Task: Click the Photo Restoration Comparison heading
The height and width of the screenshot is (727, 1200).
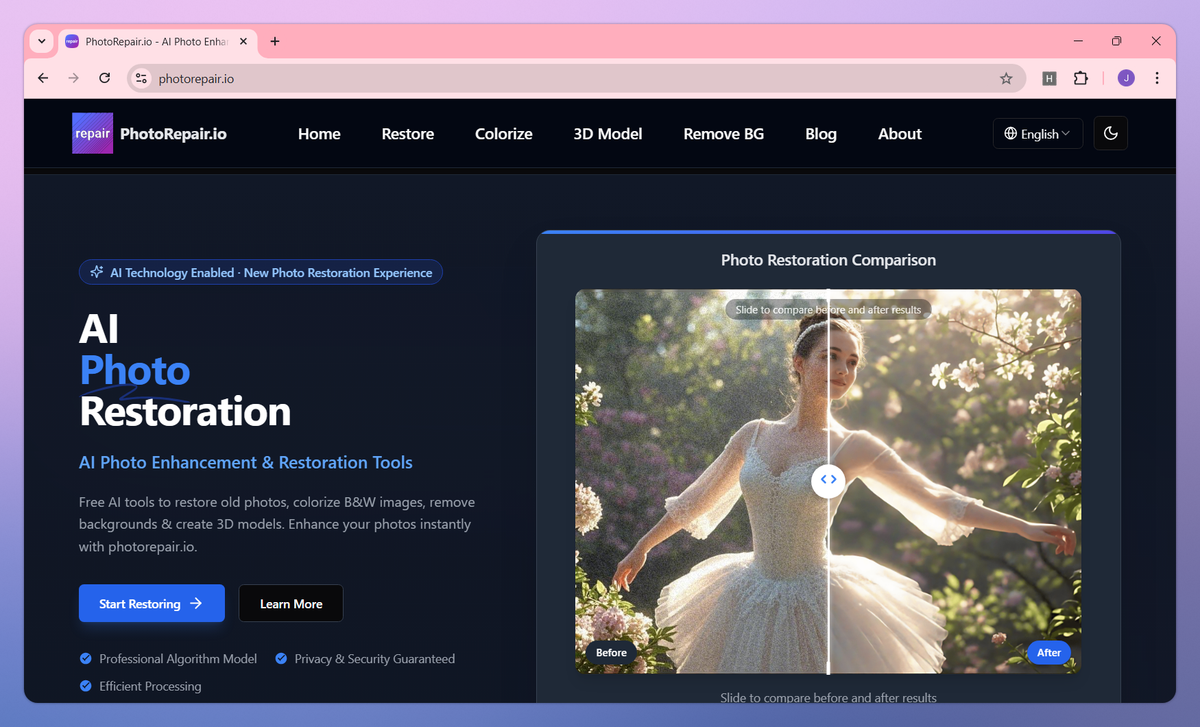Action: (x=828, y=260)
